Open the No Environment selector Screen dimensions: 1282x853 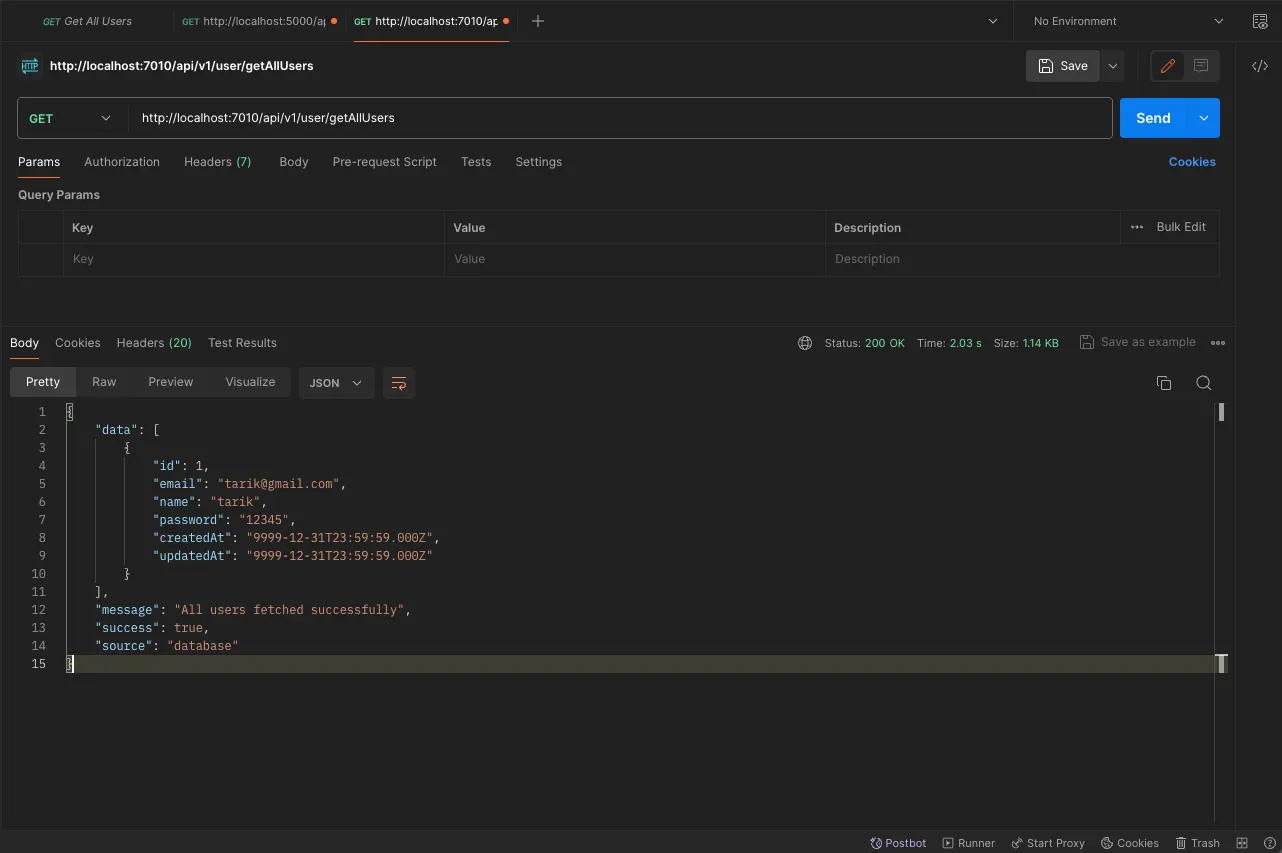[1127, 21]
